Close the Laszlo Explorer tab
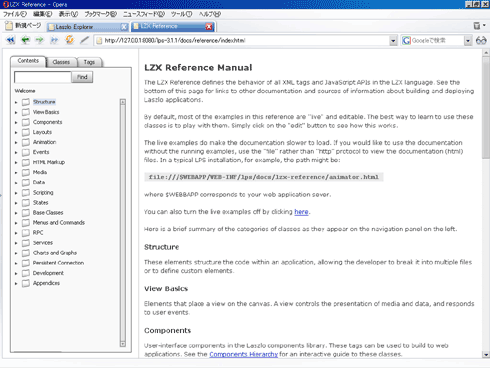This screenshot has height=368, width=490. pos(124,27)
